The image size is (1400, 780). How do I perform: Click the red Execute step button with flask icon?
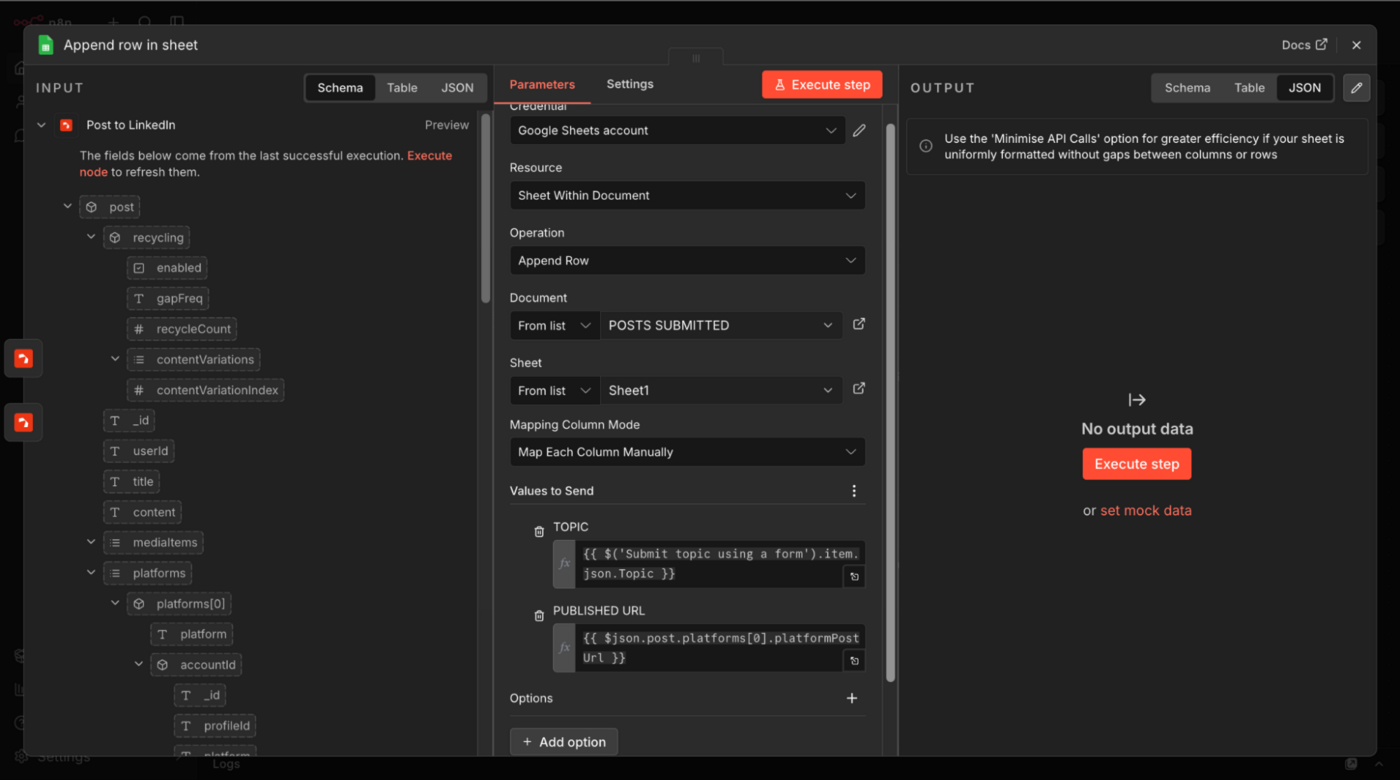click(822, 85)
